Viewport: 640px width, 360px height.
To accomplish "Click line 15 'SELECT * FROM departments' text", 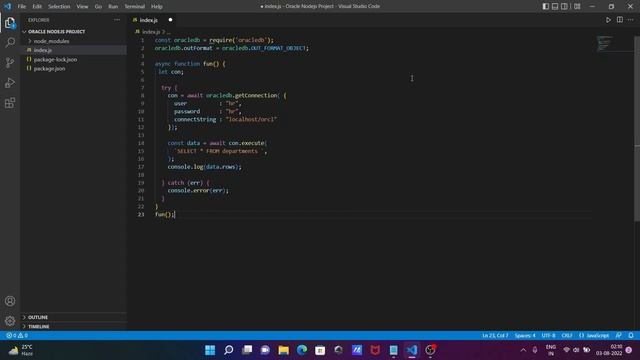I will 218,151.
